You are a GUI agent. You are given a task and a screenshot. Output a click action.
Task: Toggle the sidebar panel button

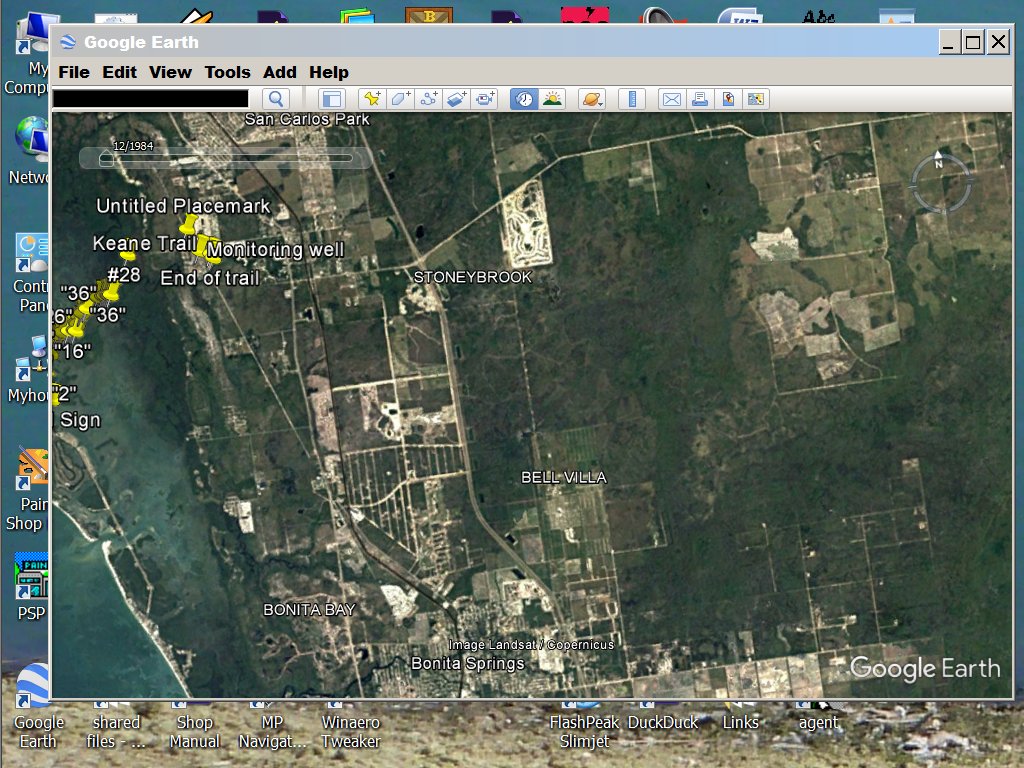point(331,98)
